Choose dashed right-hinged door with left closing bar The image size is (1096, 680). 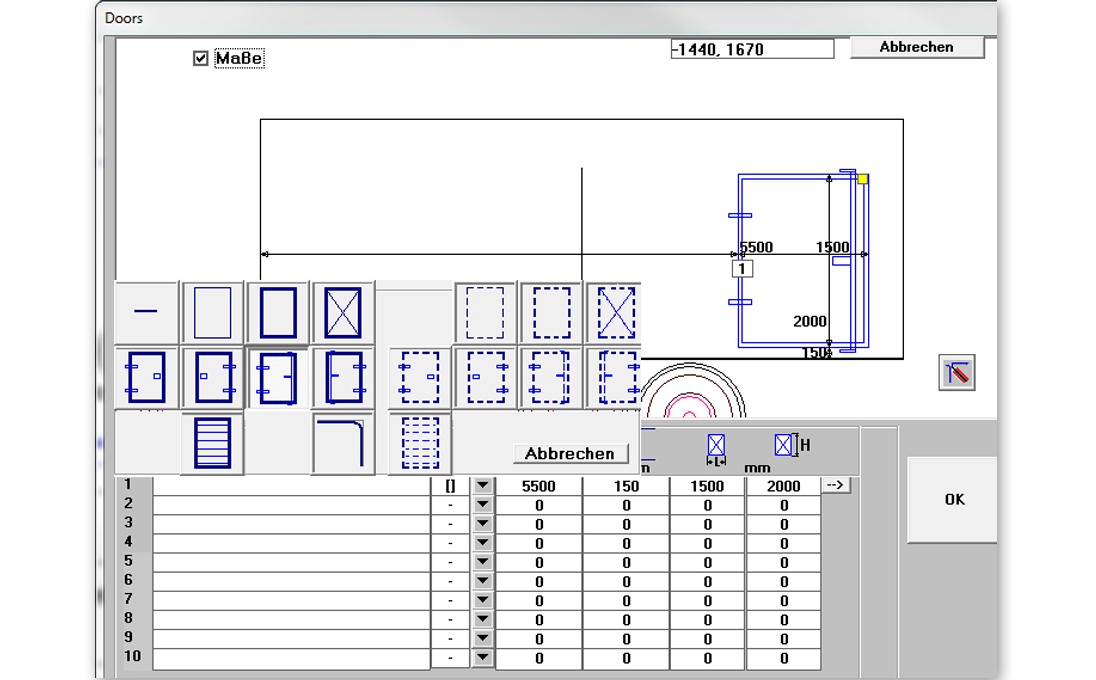point(614,377)
